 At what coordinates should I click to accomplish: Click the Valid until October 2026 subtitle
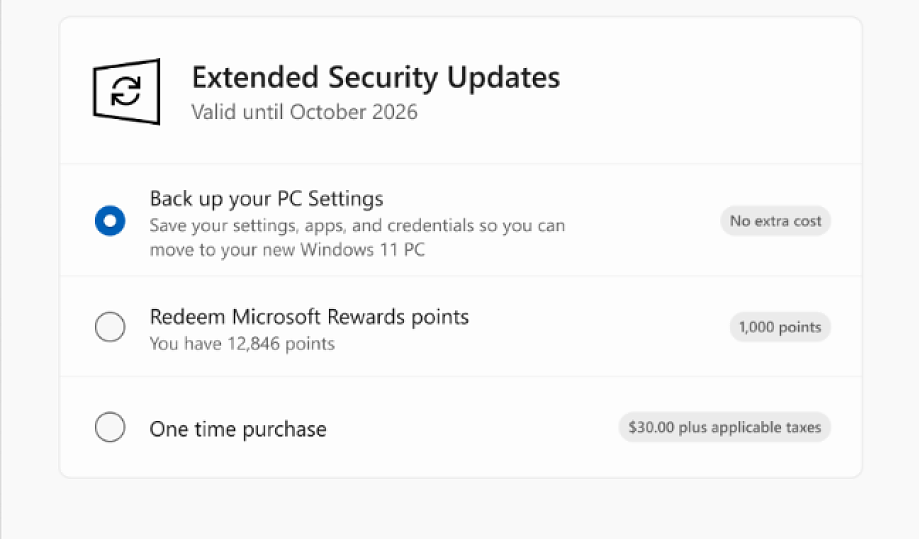305,112
